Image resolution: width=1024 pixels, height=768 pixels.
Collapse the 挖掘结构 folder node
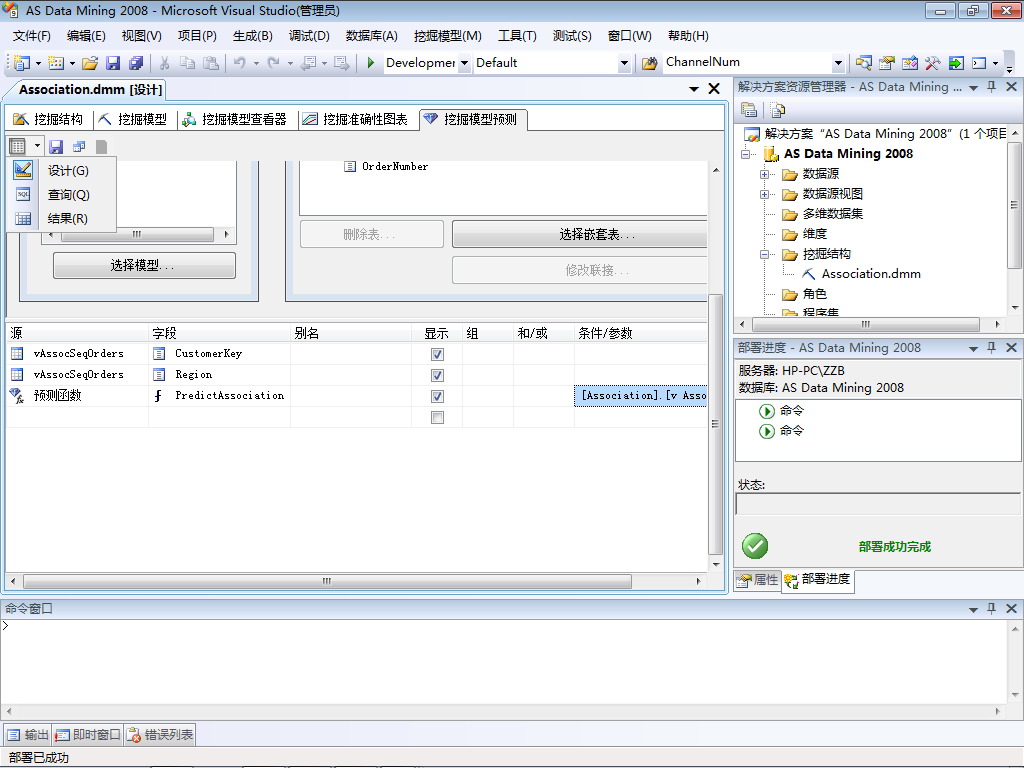tap(764, 255)
